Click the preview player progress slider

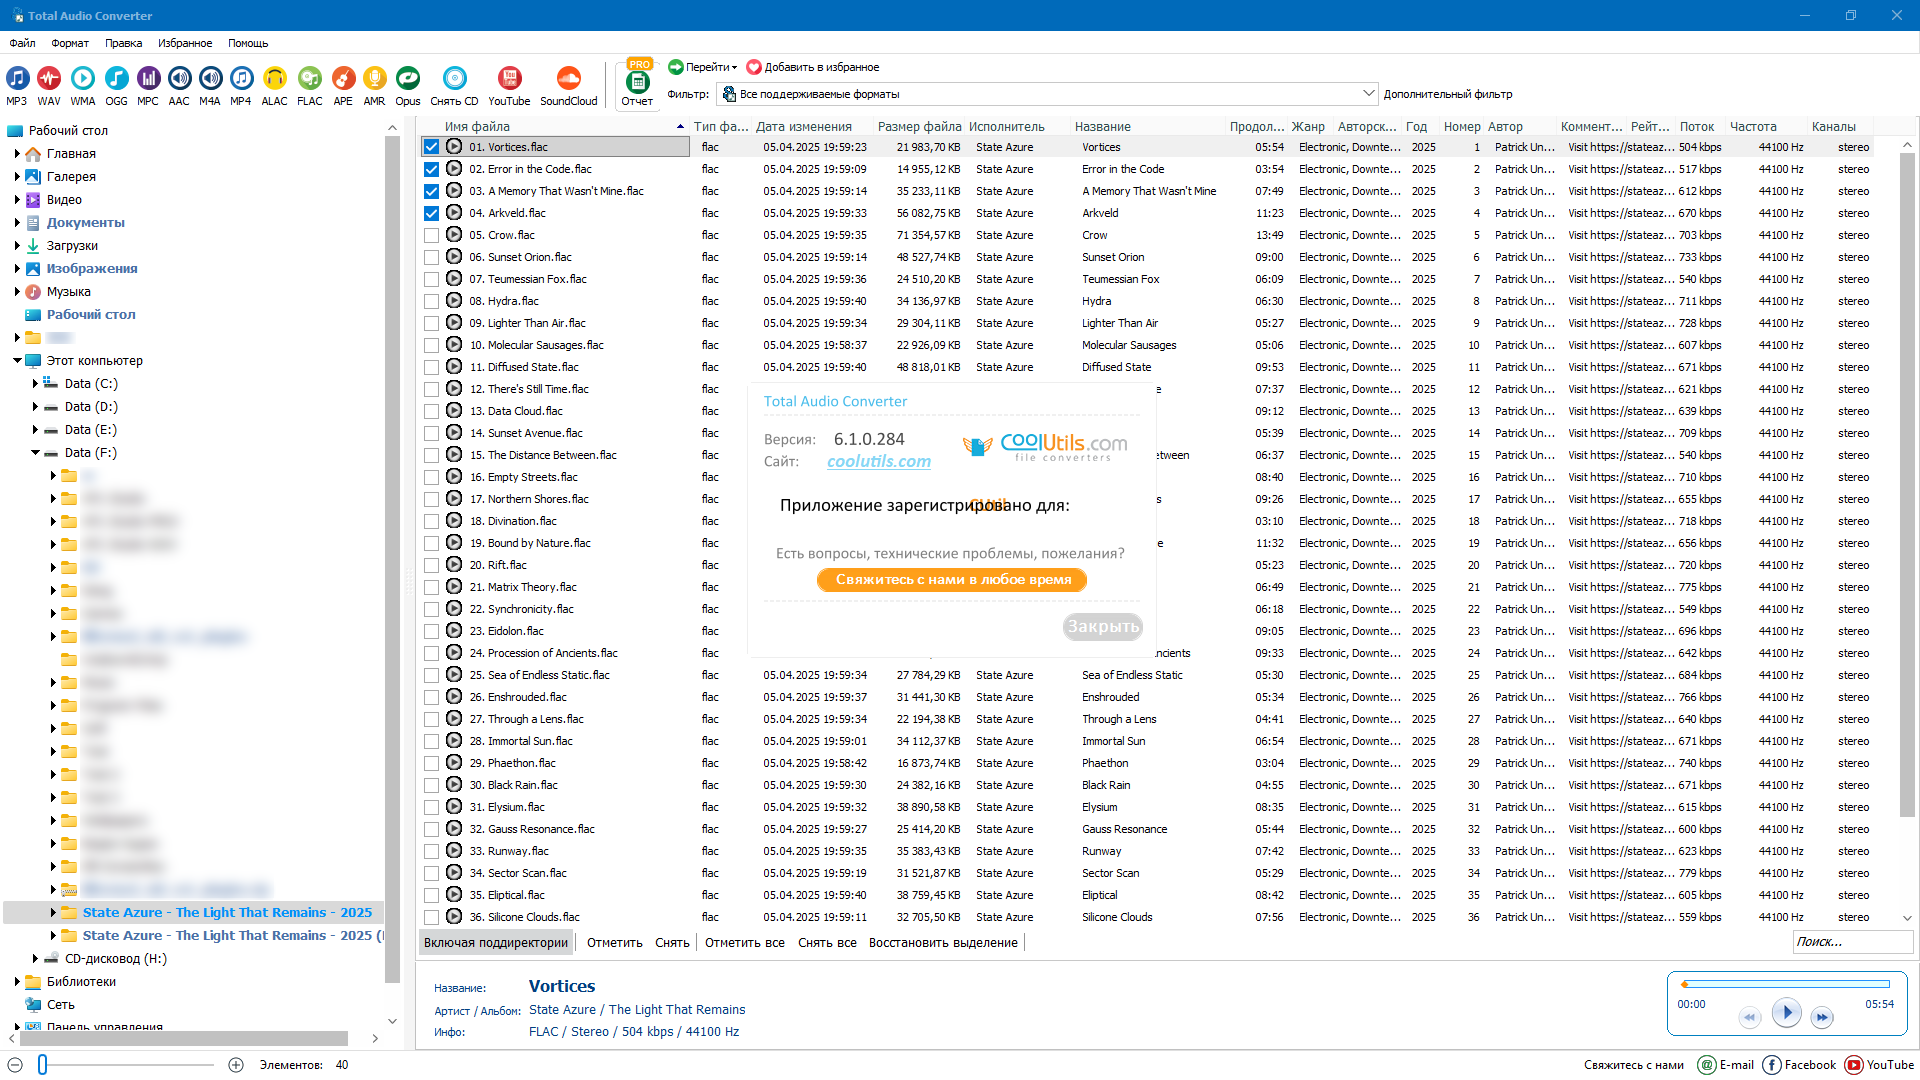click(1786, 984)
